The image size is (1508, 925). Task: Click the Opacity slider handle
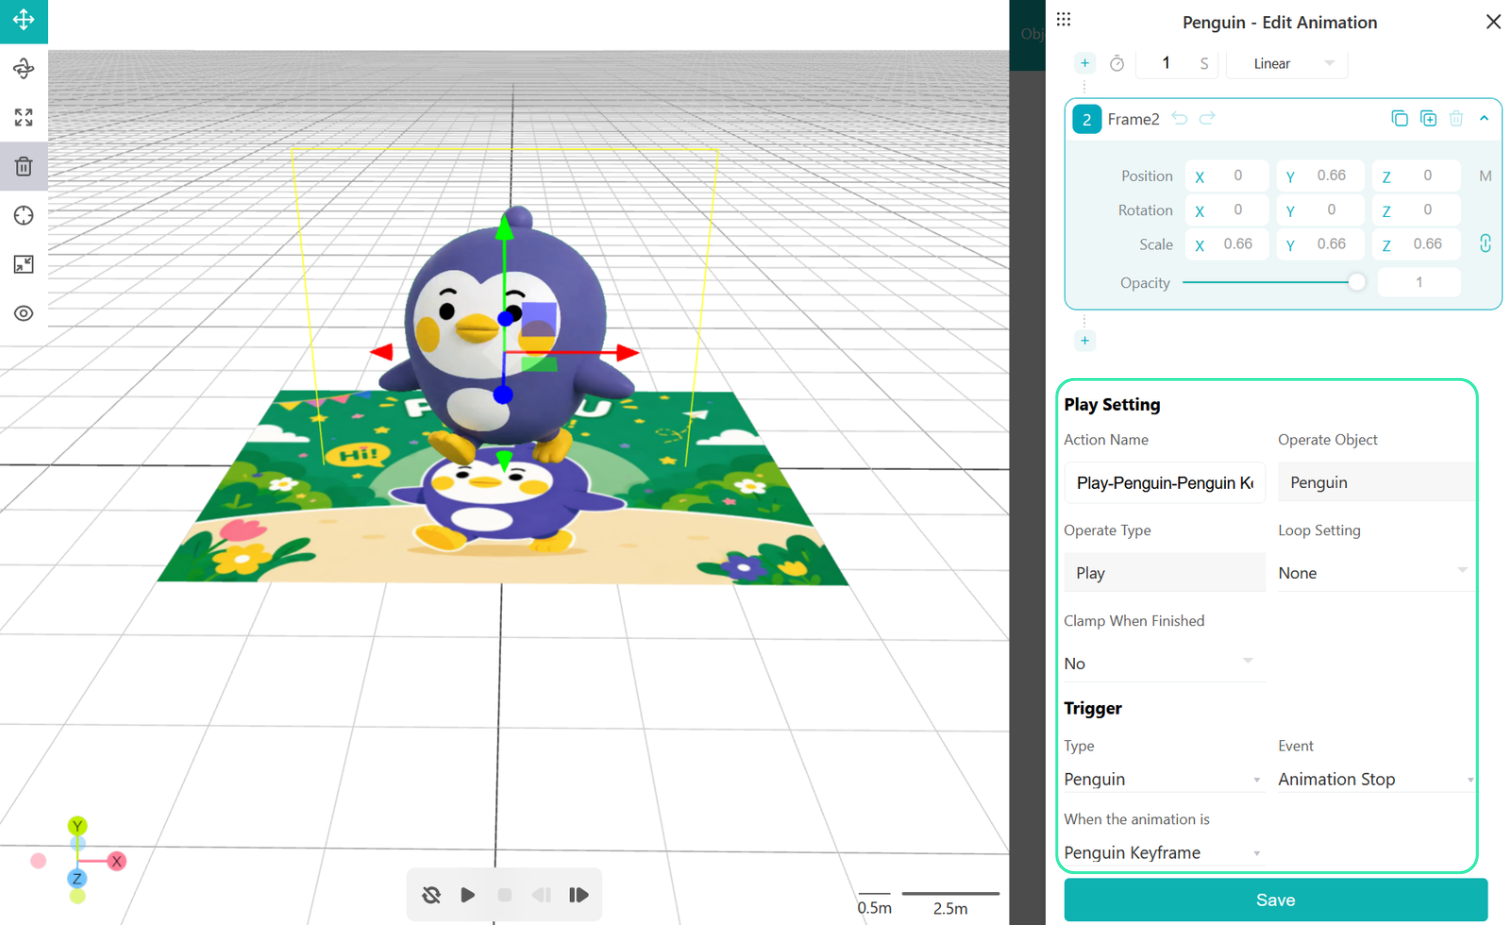(x=1356, y=282)
